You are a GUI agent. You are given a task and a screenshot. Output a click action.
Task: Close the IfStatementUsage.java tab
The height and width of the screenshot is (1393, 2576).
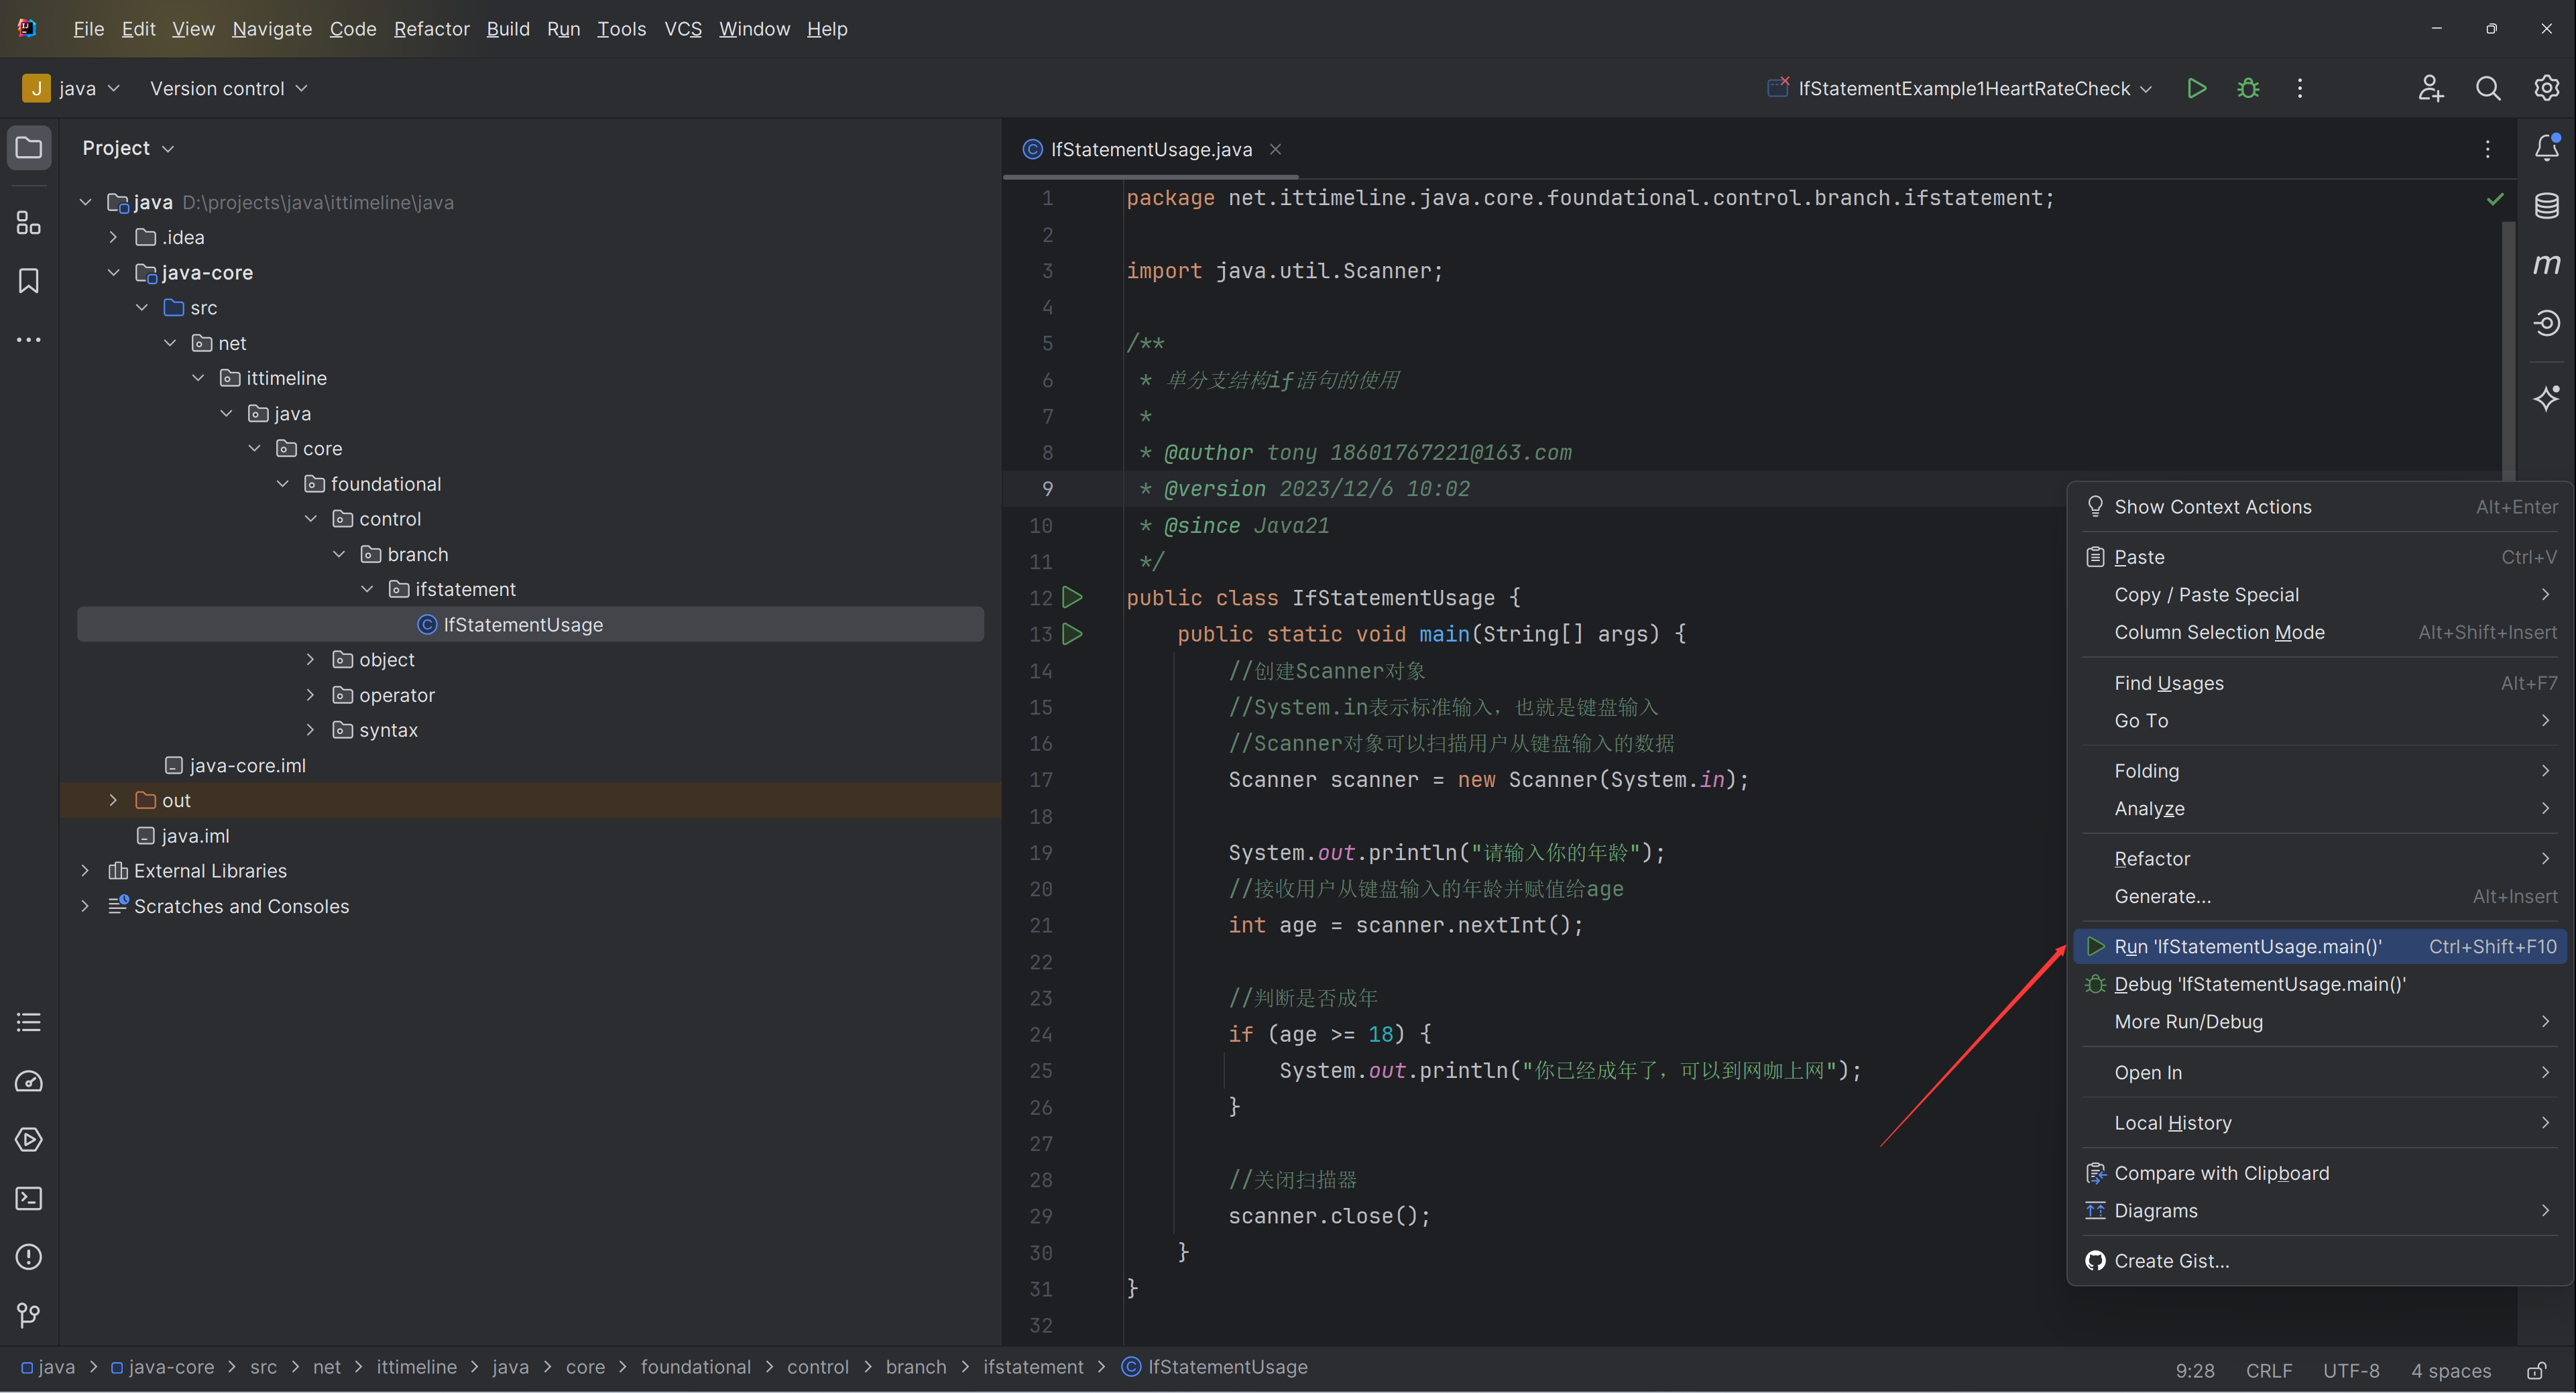tap(1275, 149)
